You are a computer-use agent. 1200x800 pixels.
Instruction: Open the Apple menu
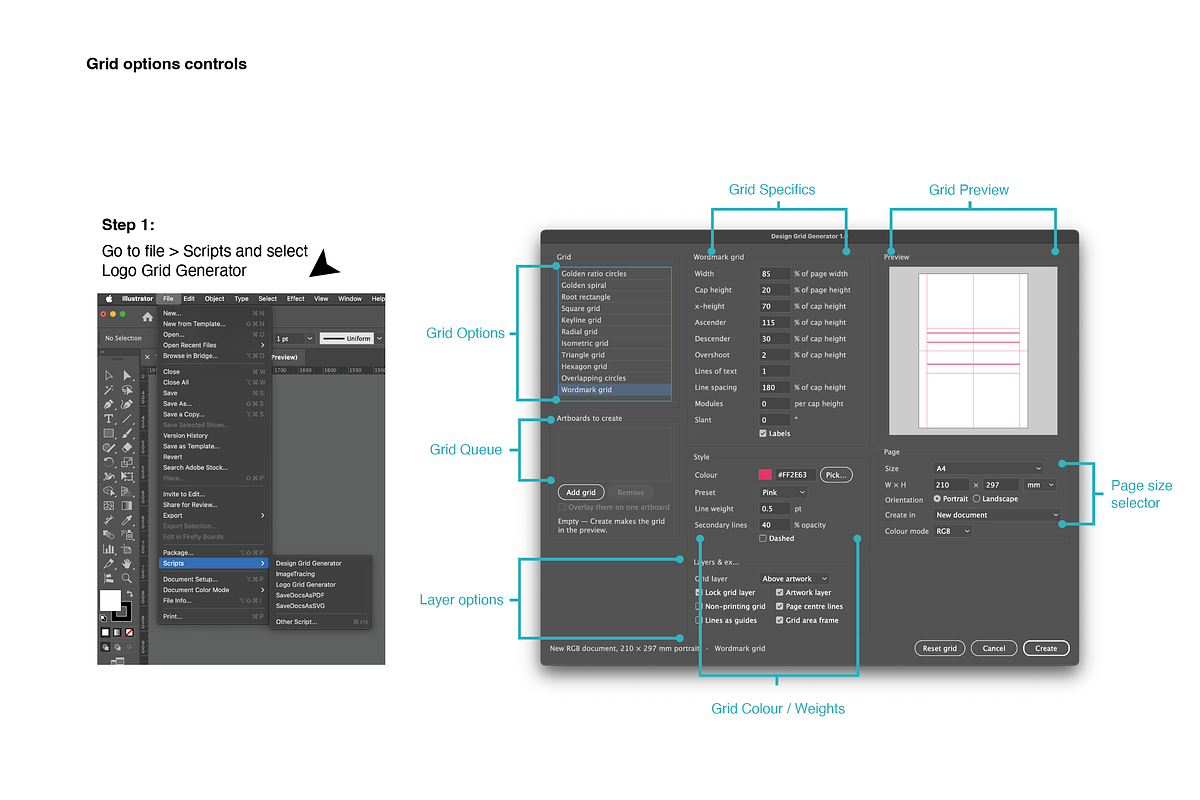(x=110, y=298)
